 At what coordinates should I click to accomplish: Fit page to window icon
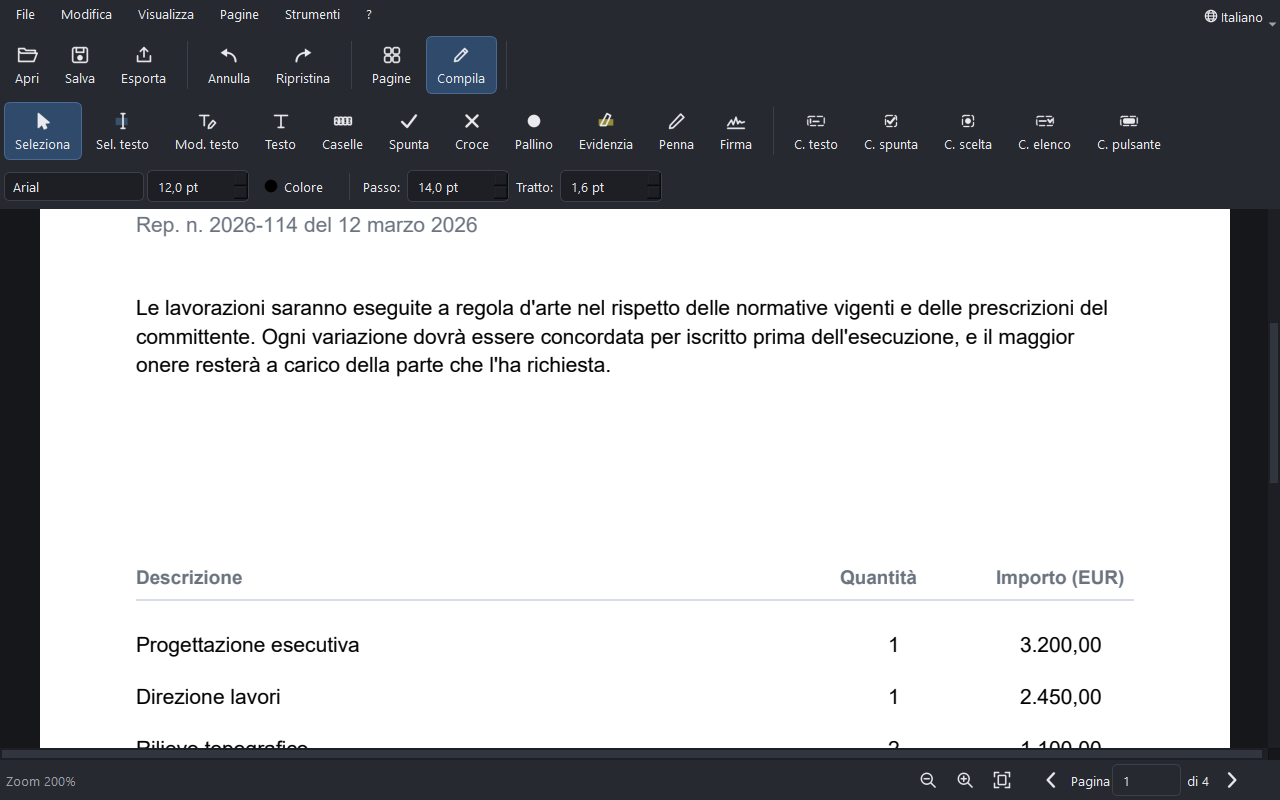point(1002,781)
